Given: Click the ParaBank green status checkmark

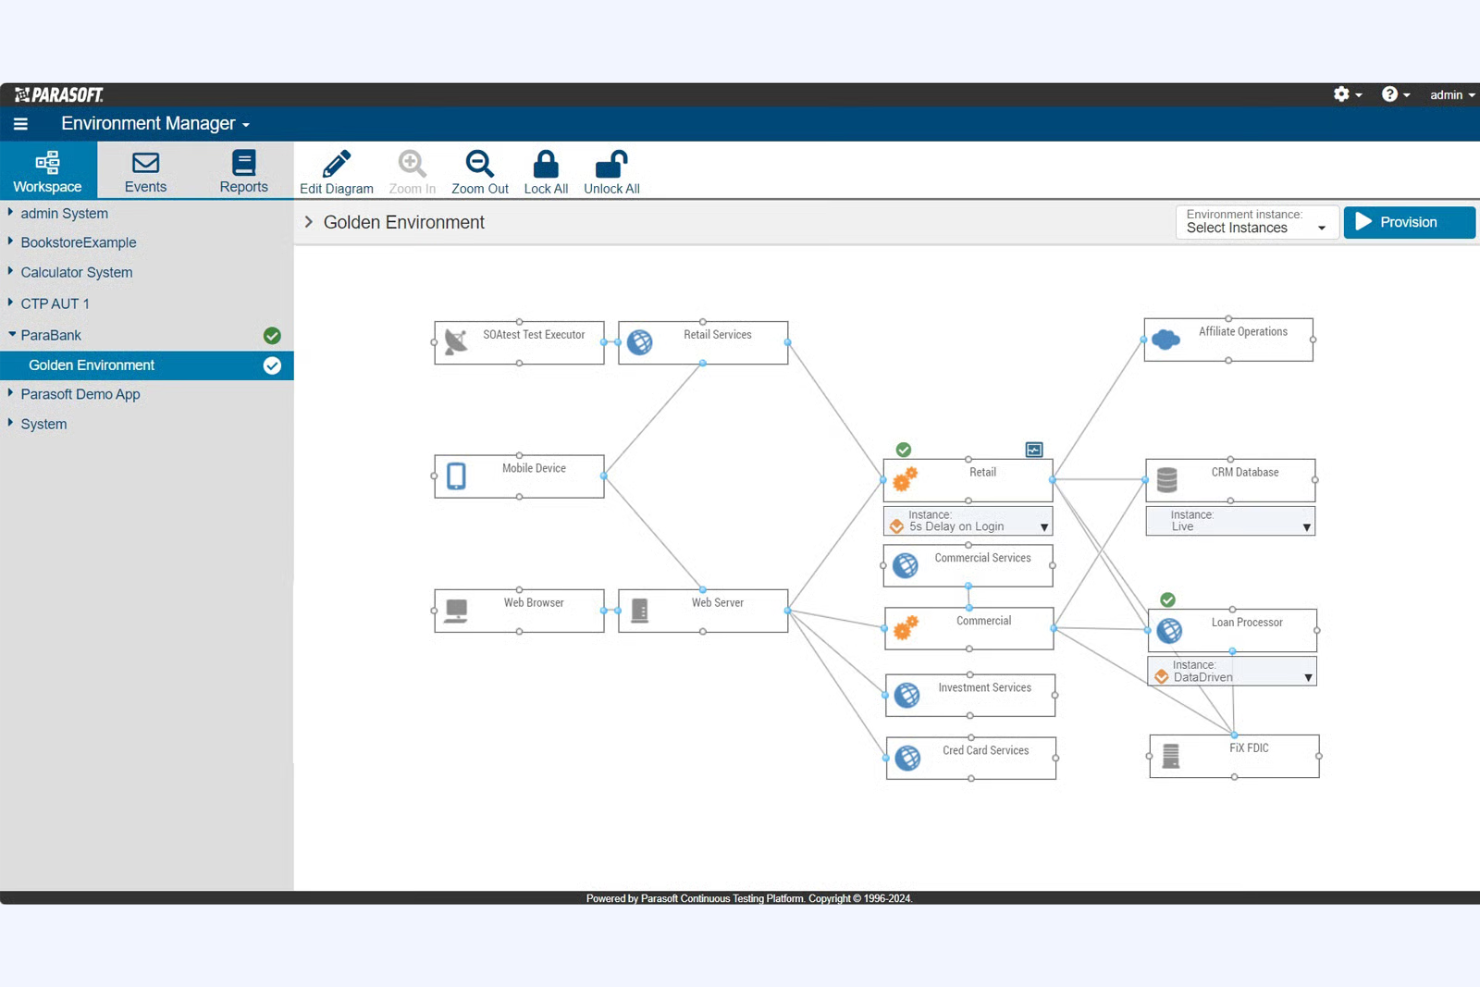Looking at the screenshot, I should coord(272,335).
